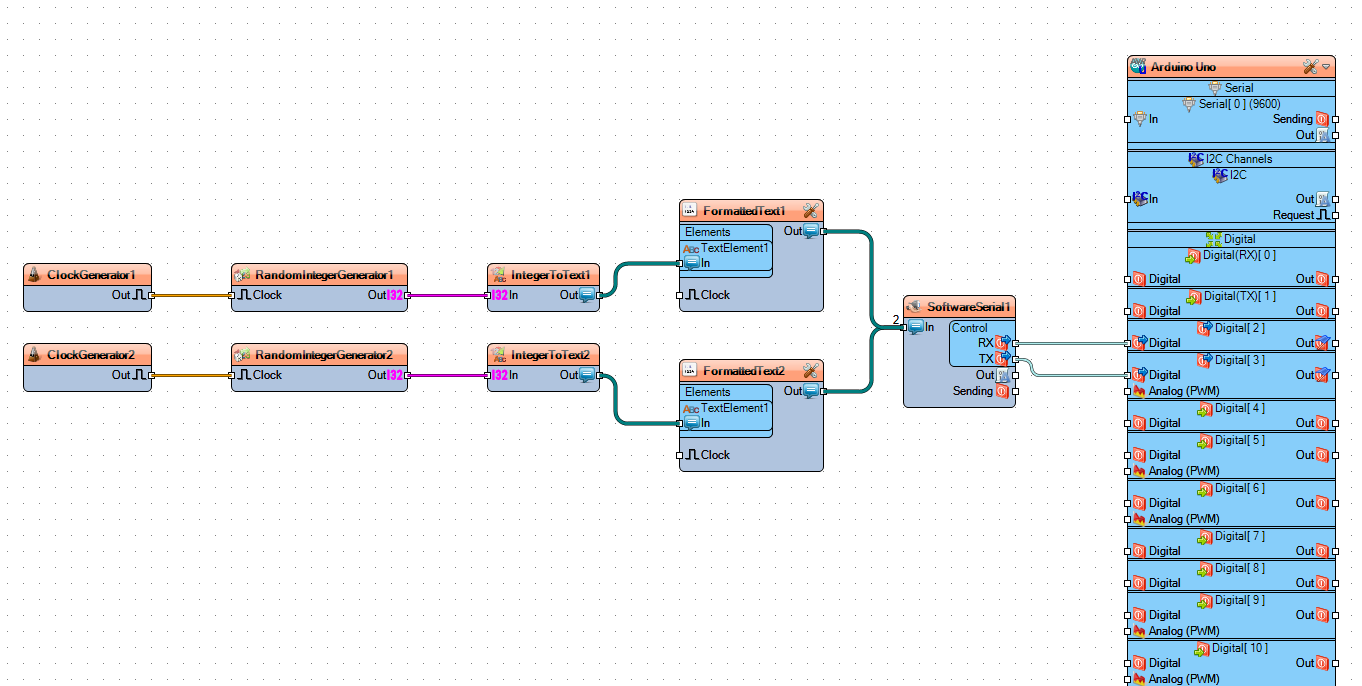The width and height of the screenshot is (1362, 686).
Task: Click the I2C icon on the Arduino Uno block
Action: pyautogui.click(x=1219, y=175)
